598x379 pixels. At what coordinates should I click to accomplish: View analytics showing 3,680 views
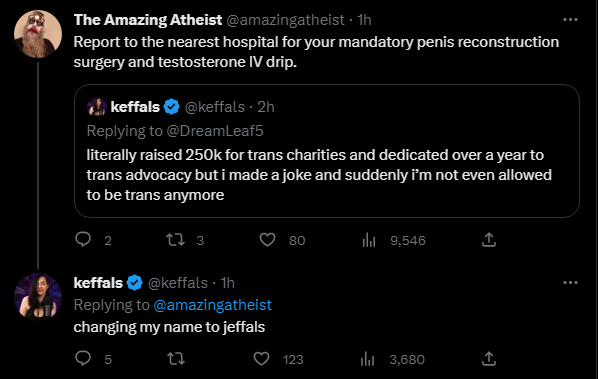click(x=393, y=359)
